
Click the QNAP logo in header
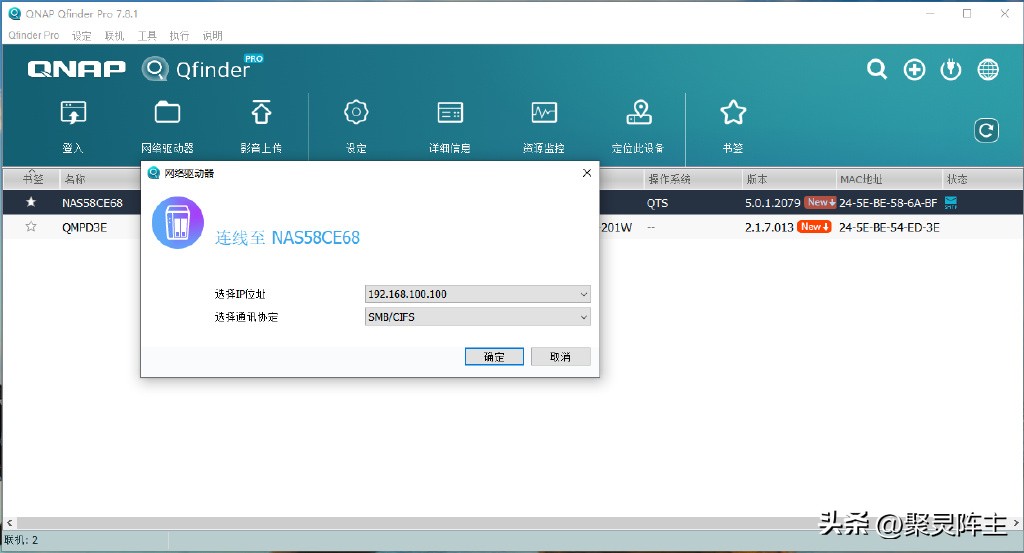pos(76,69)
